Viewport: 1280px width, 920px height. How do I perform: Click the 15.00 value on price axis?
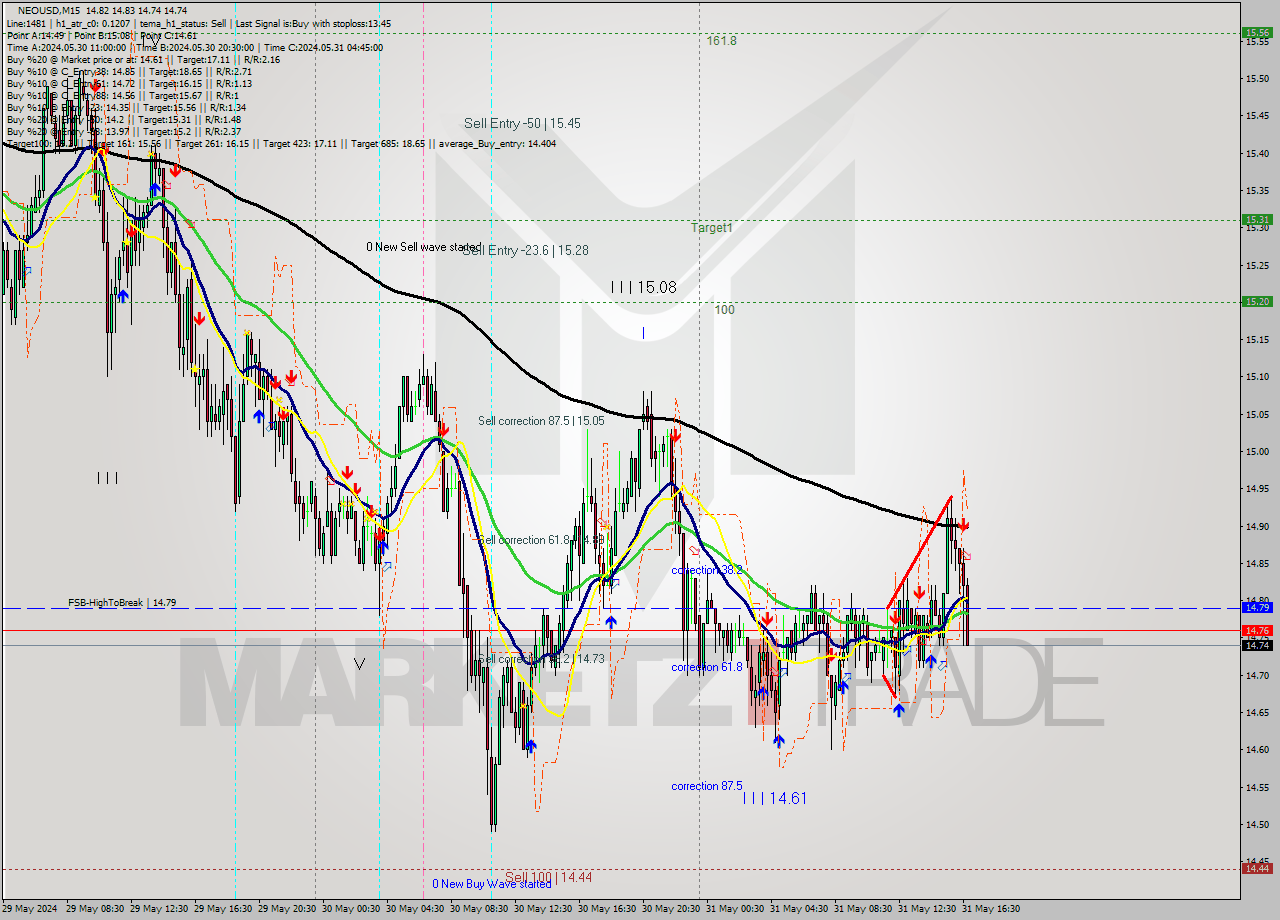tap(1257, 451)
